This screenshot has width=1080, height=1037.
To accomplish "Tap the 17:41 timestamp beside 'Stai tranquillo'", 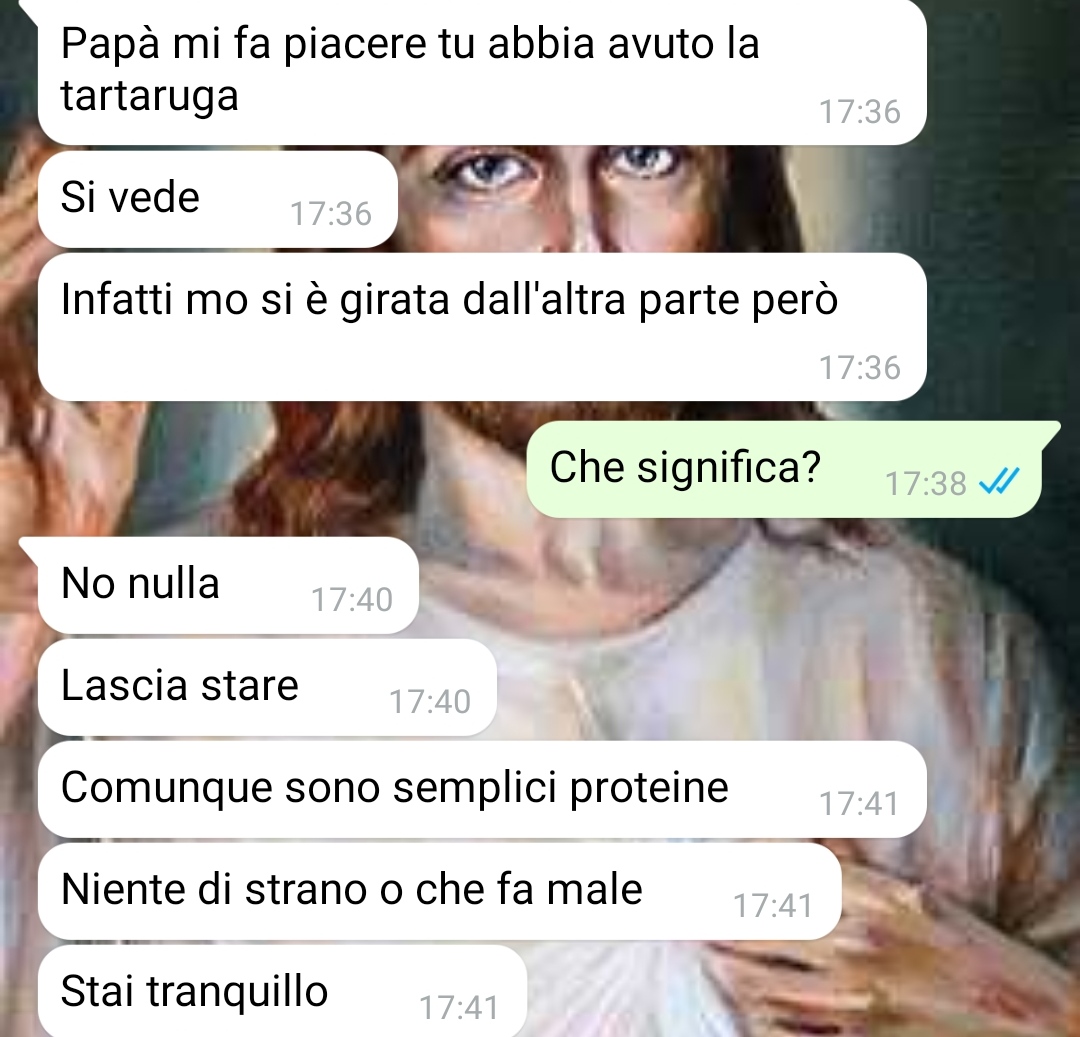I will click(459, 1007).
